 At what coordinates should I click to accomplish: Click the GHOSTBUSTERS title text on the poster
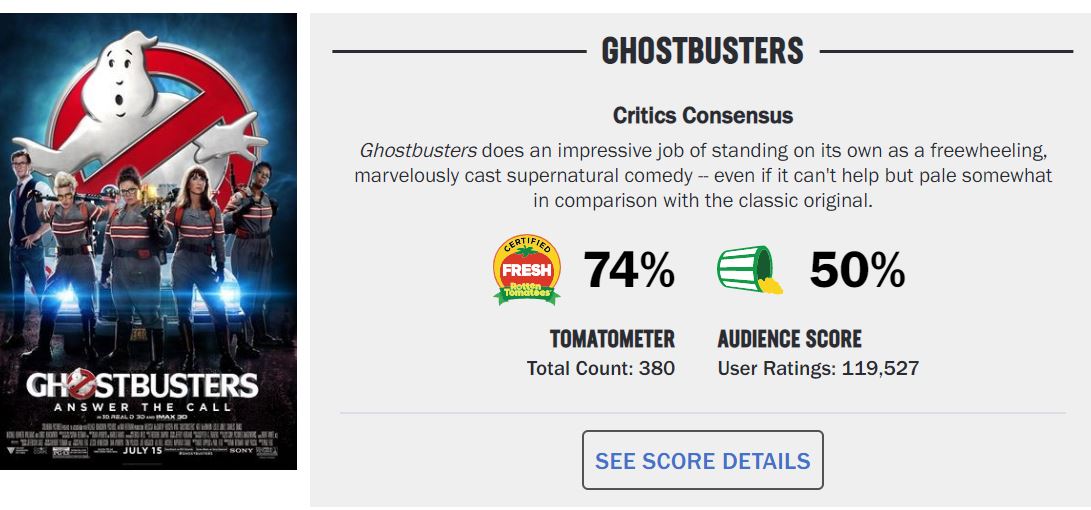(x=143, y=384)
